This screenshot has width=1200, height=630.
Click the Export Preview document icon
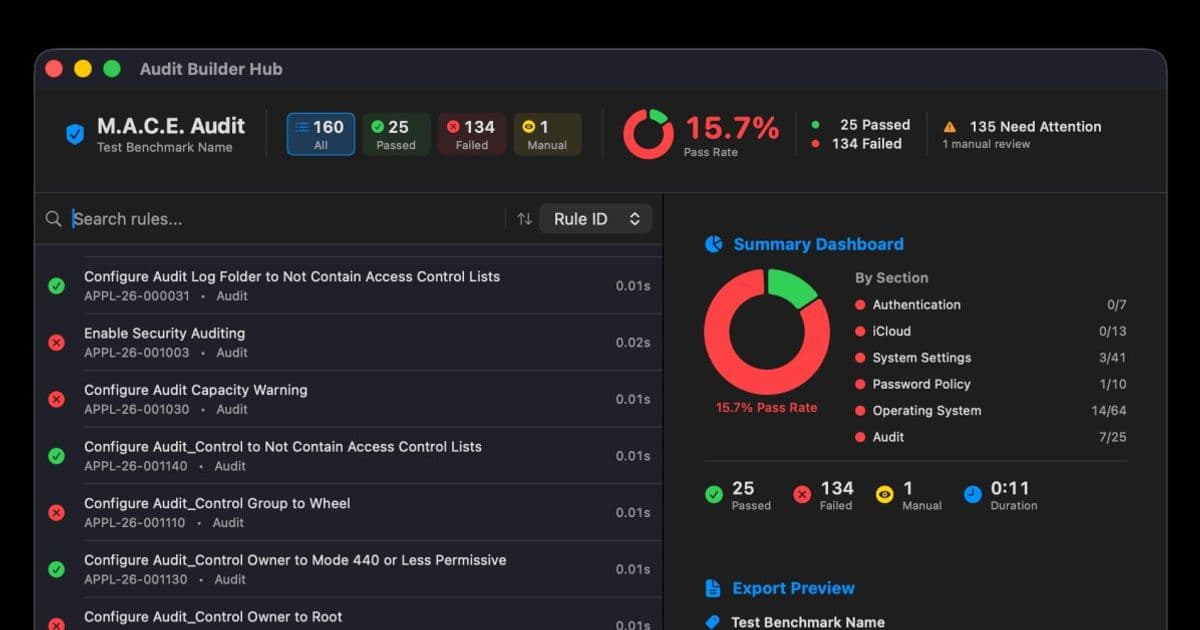pos(713,588)
